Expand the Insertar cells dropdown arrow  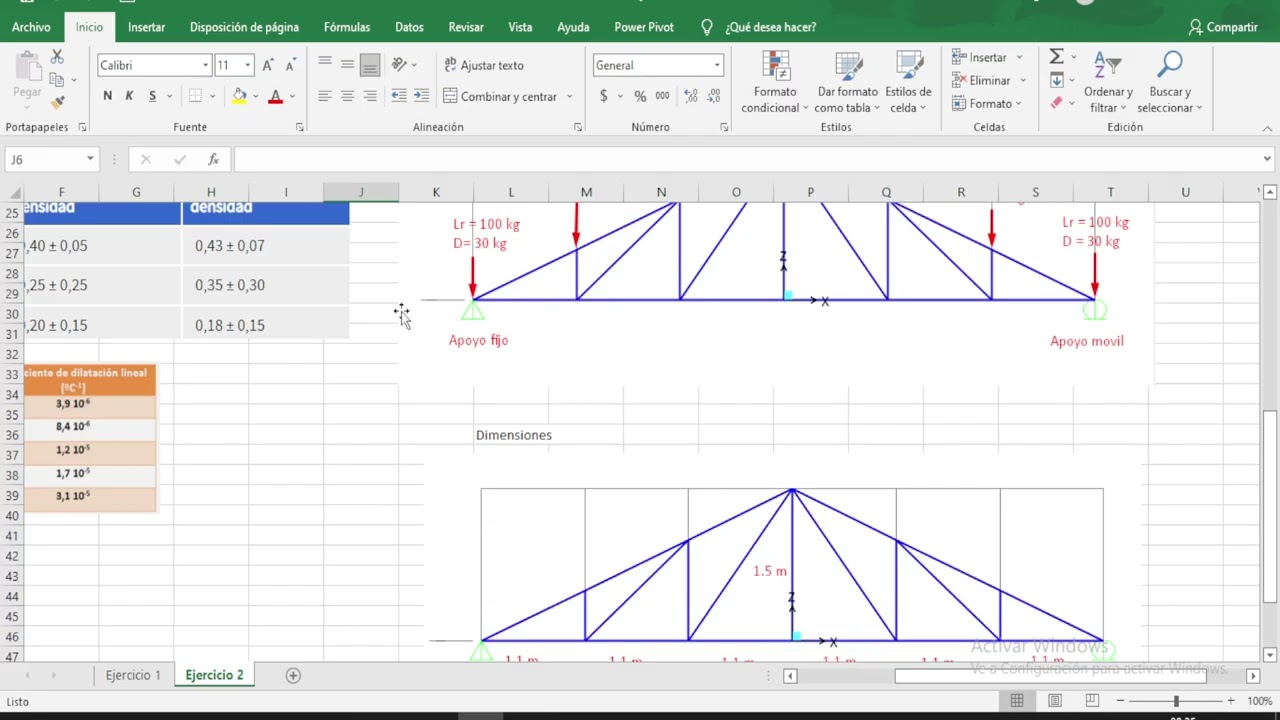click(x=1019, y=57)
